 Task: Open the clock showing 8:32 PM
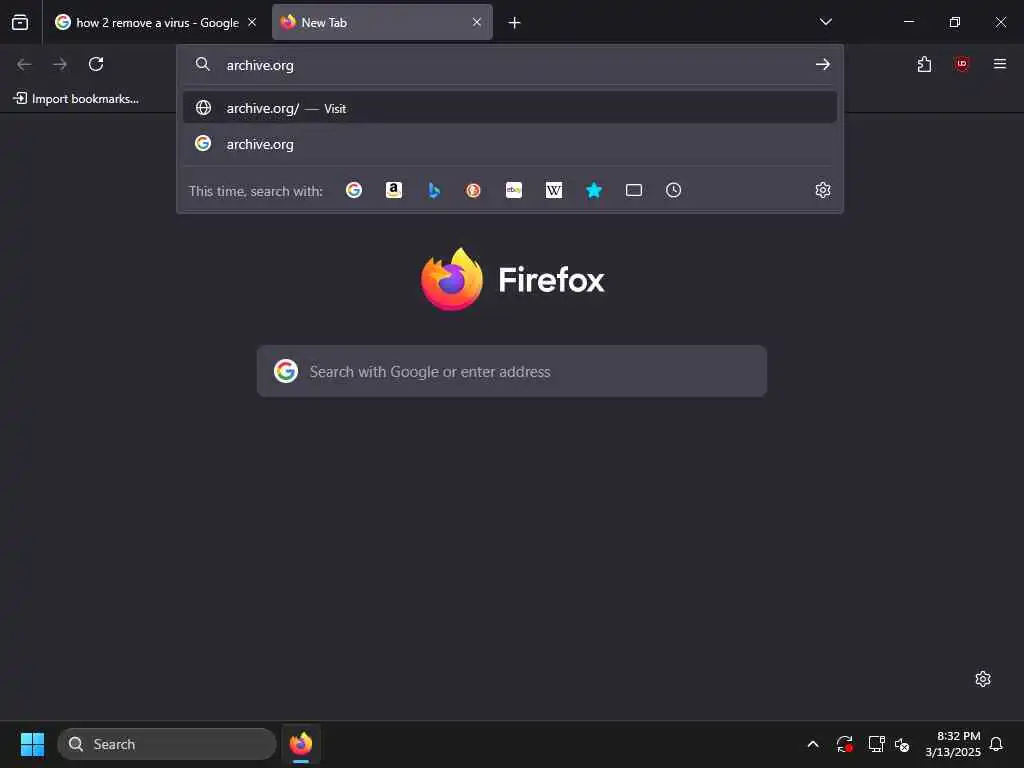point(952,744)
